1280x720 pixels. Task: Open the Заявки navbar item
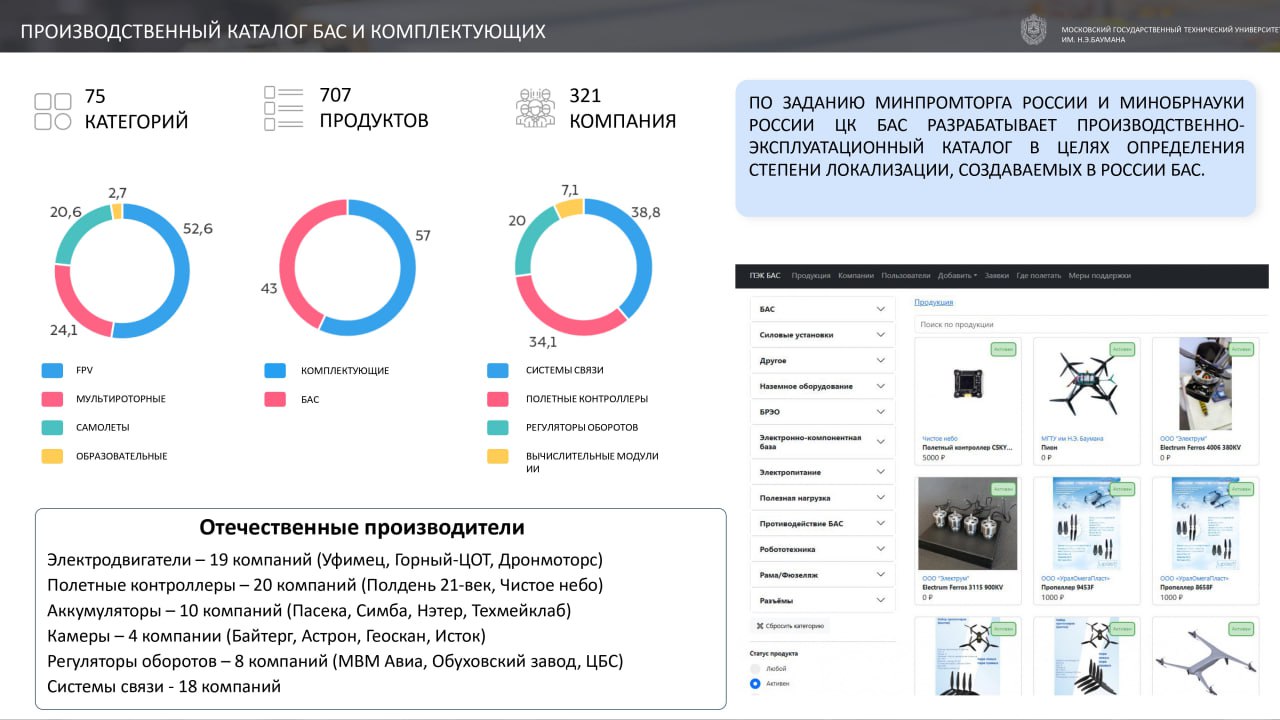(x=997, y=276)
